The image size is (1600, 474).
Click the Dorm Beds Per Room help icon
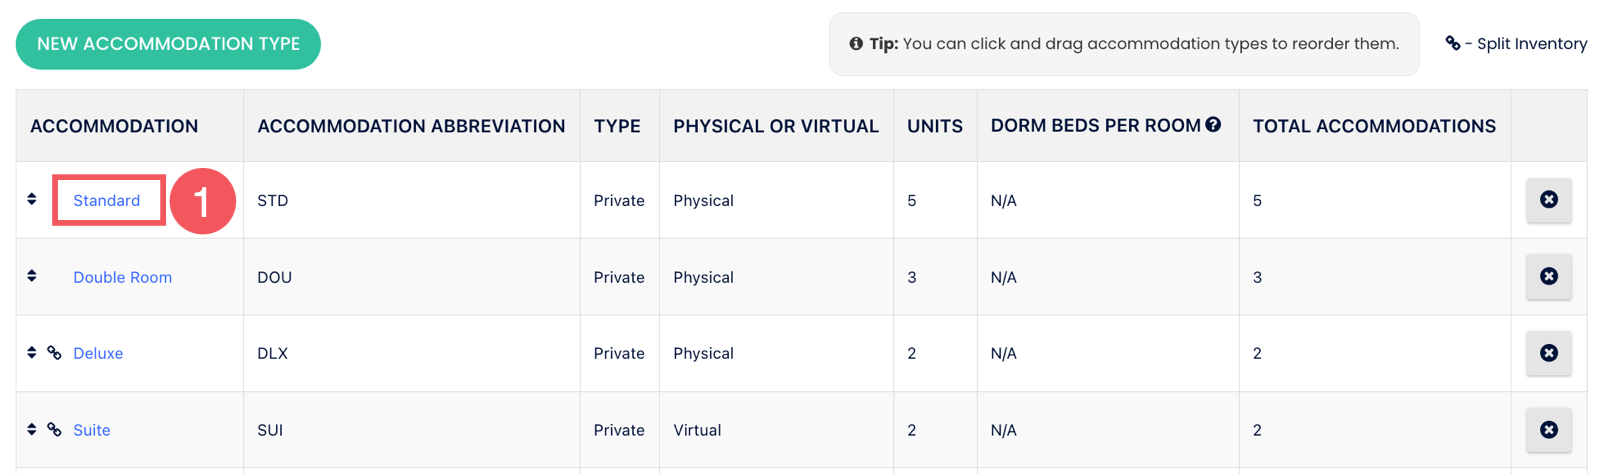(x=1213, y=125)
